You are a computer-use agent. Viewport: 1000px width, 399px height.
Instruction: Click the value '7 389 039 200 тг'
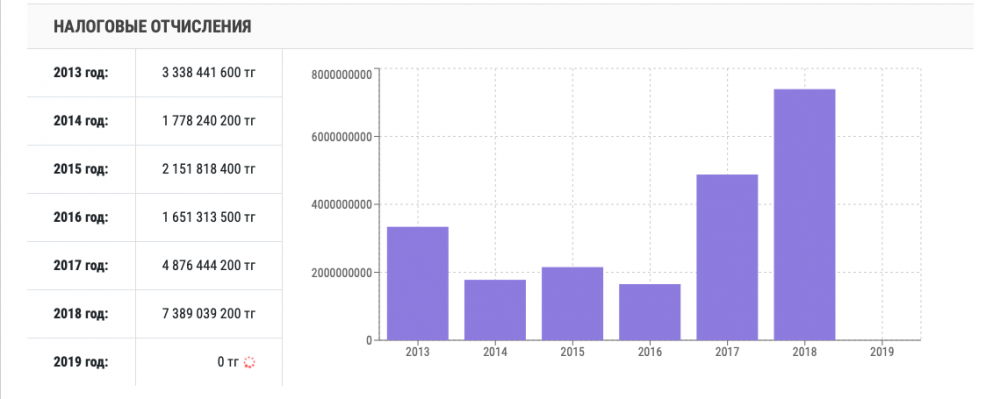coord(209,314)
